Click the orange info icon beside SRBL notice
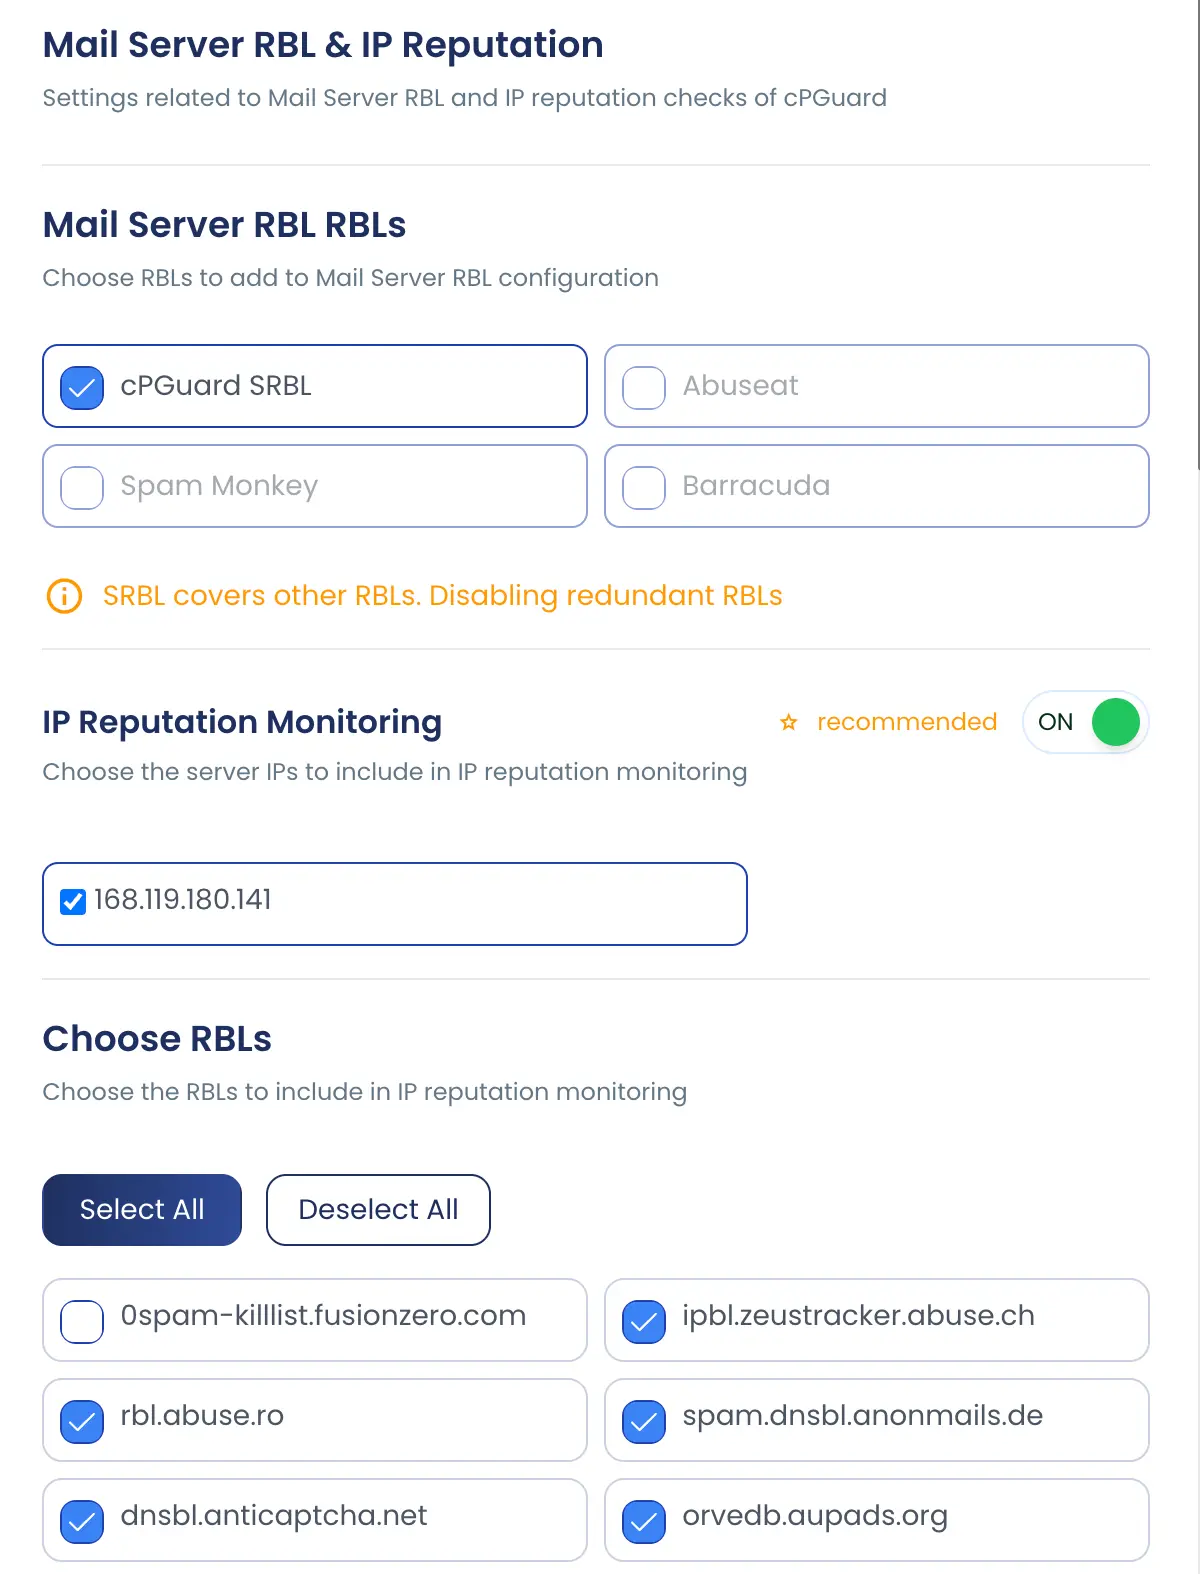Image resolution: width=1200 pixels, height=1574 pixels. (64, 596)
